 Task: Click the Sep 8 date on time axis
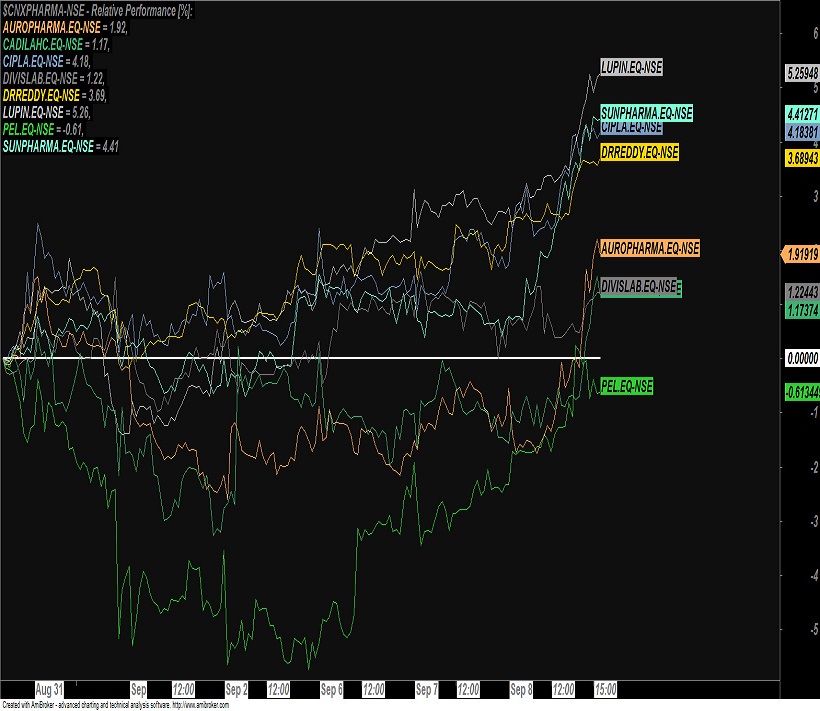point(522,690)
